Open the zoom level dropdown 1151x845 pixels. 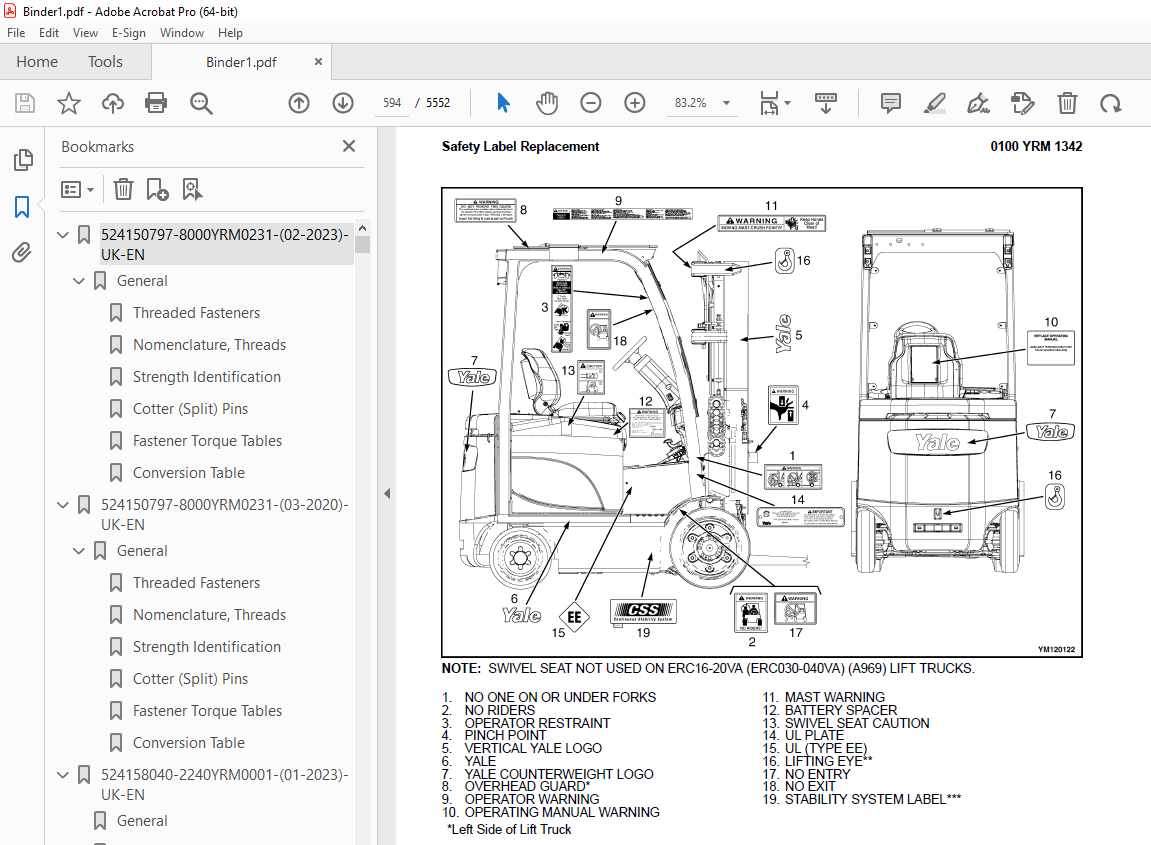(726, 103)
